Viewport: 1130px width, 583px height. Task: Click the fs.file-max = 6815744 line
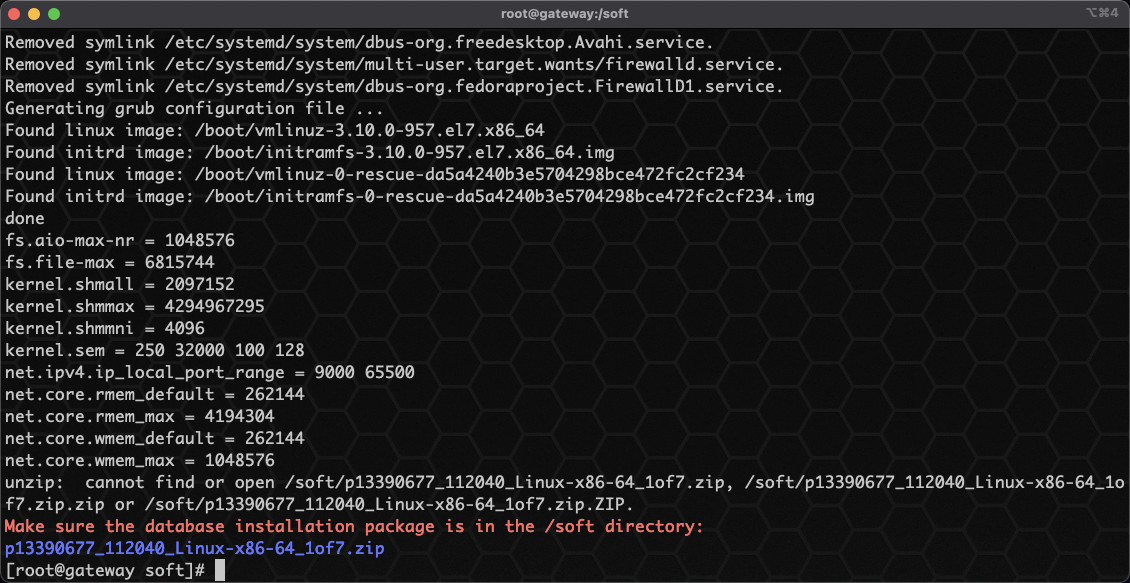[110, 262]
